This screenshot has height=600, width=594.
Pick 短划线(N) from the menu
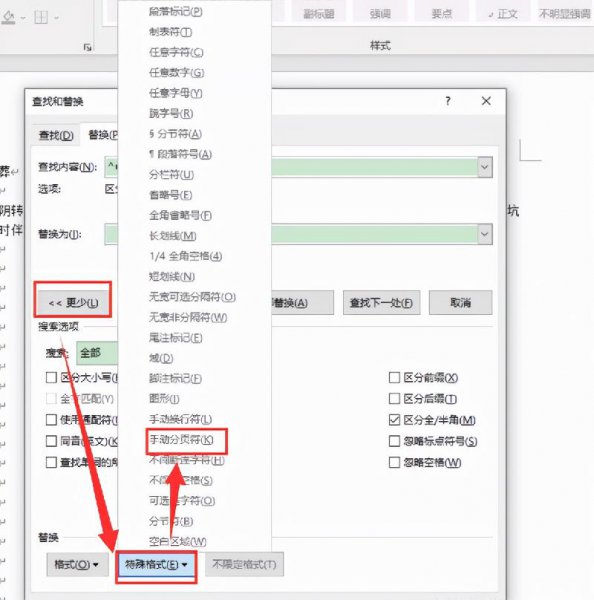(172, 276)
